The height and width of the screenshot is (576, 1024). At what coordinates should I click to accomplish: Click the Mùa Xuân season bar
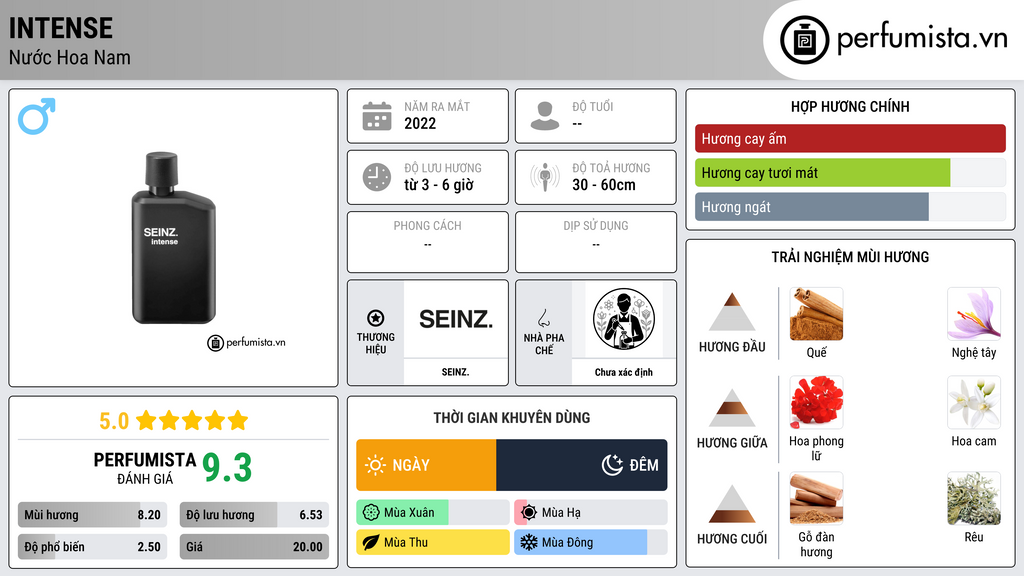coord(432,513)
